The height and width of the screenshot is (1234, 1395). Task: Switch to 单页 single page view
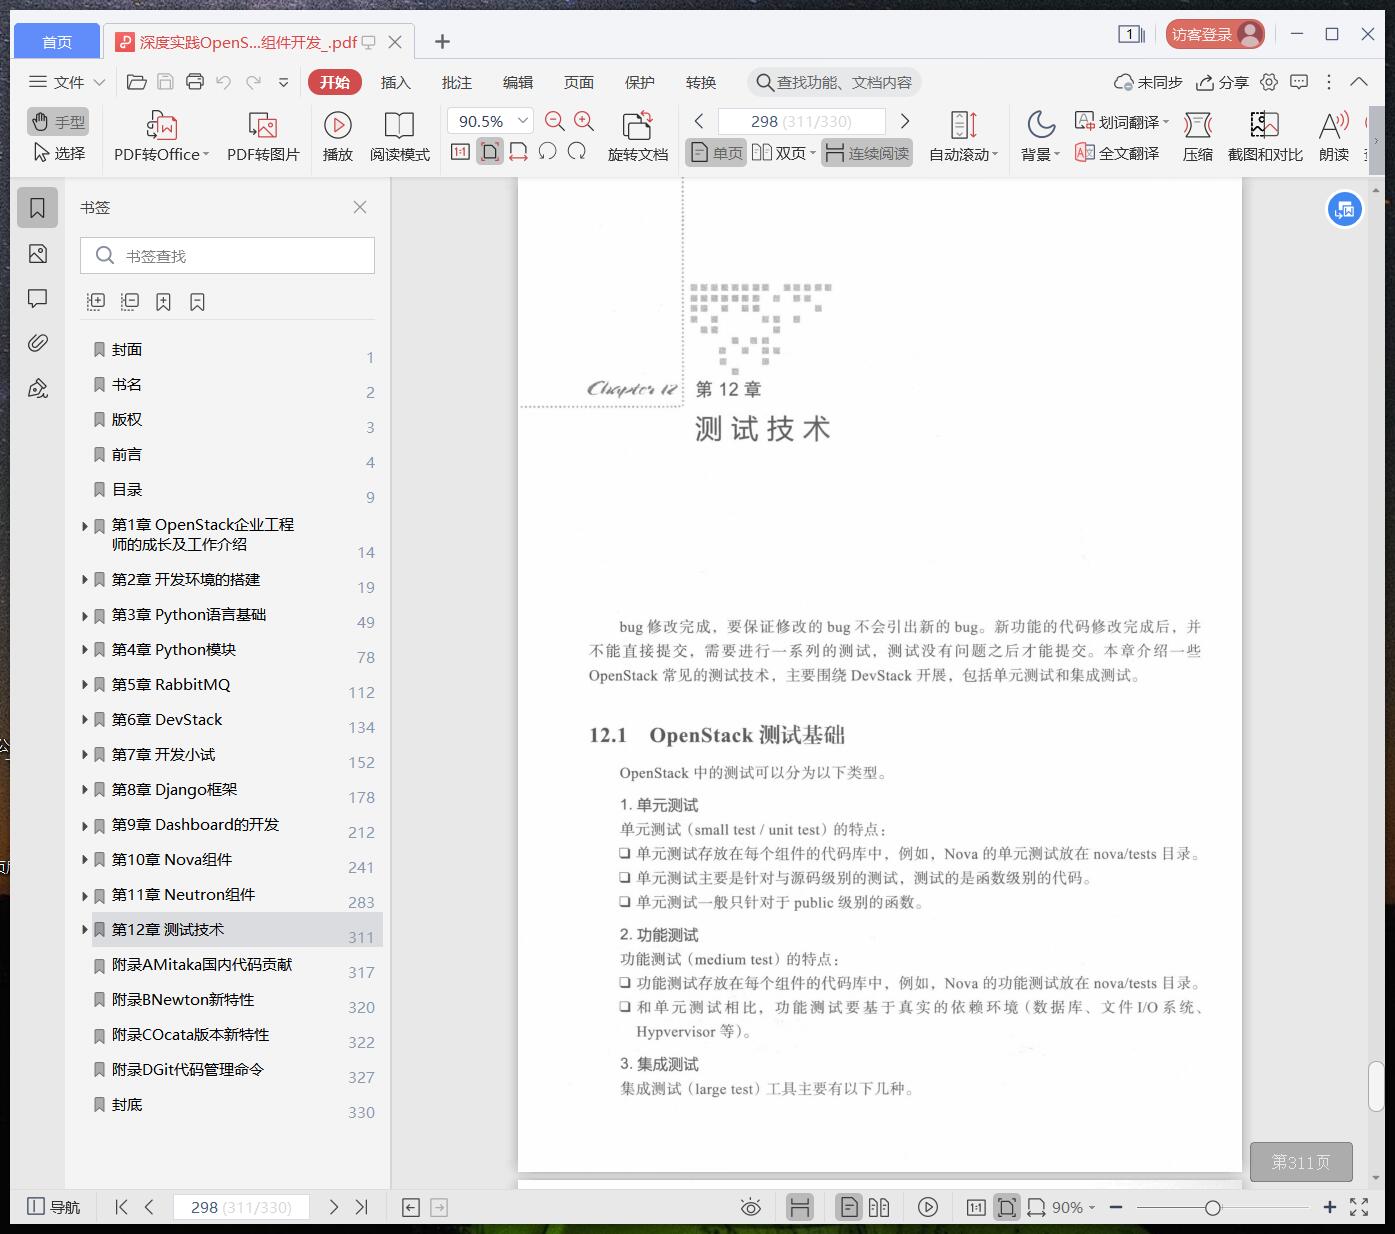716,153
